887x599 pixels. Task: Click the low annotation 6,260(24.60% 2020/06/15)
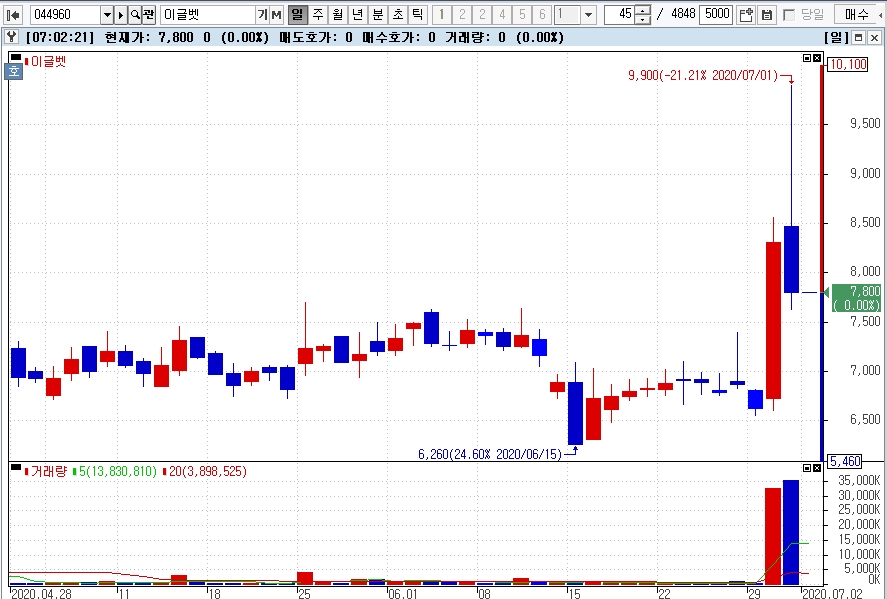[x=490, y=454]
